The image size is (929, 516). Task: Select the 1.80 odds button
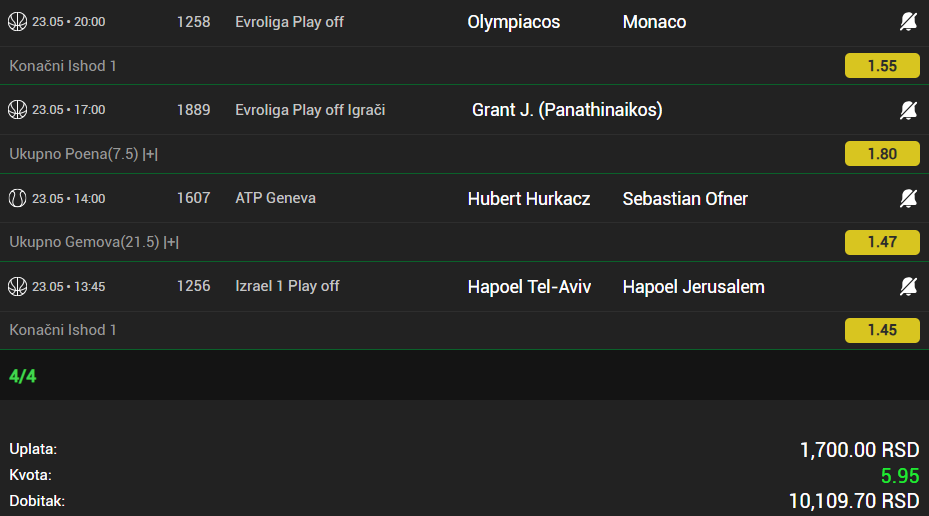pos(882,154)
